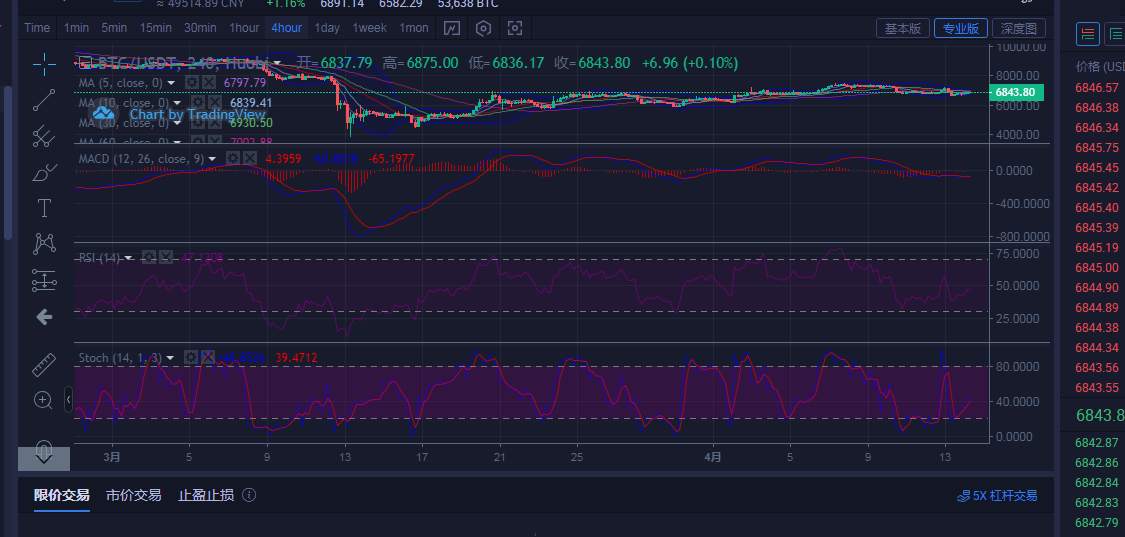This screenshot has width=1125, height=537.
Task: Open MA 30 indicator settings gear
Action: (x=197, y=123)
